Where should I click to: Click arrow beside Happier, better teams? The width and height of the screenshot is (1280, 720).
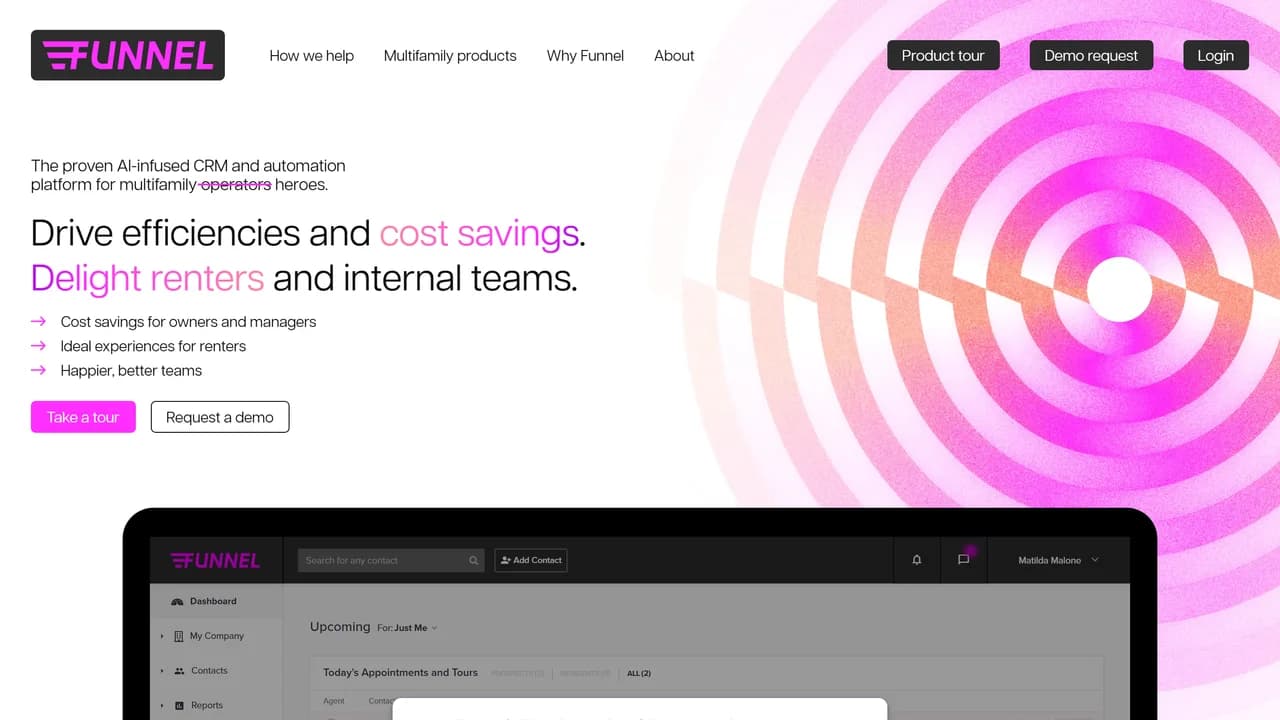pyautogui.click(x=39, y=370)
